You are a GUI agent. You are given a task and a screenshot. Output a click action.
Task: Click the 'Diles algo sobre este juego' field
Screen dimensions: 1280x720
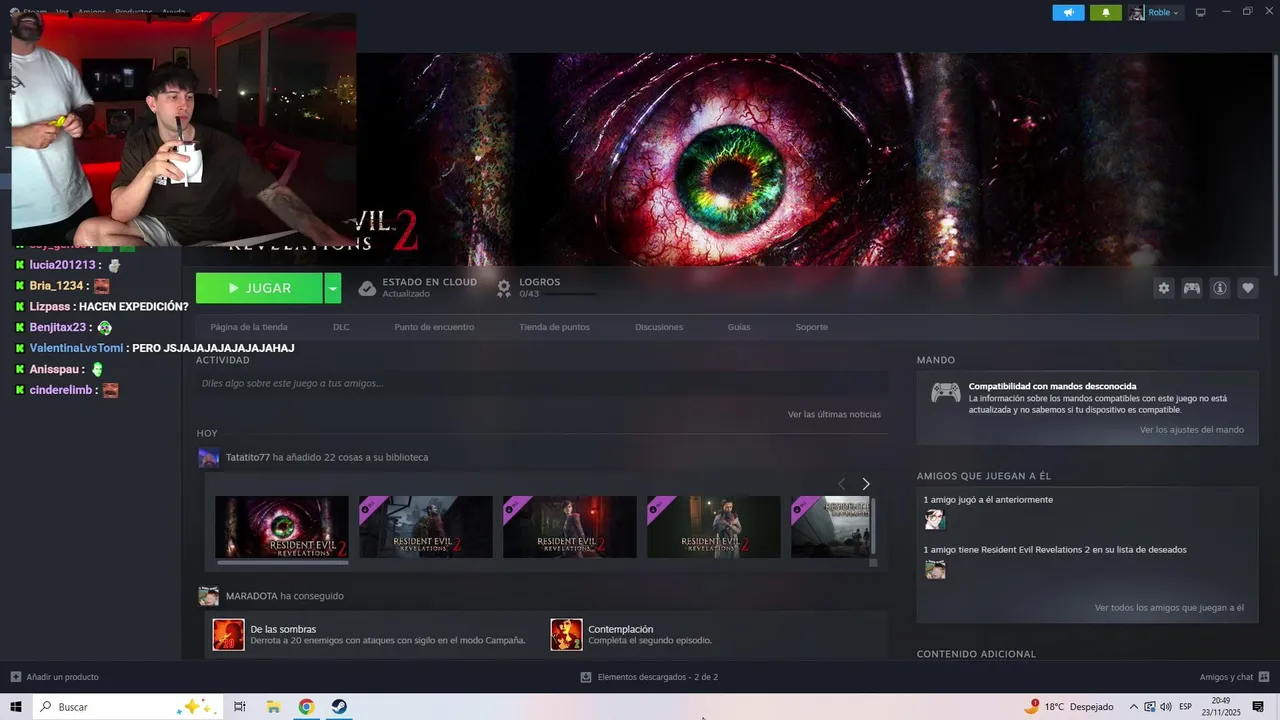[542, 383]
